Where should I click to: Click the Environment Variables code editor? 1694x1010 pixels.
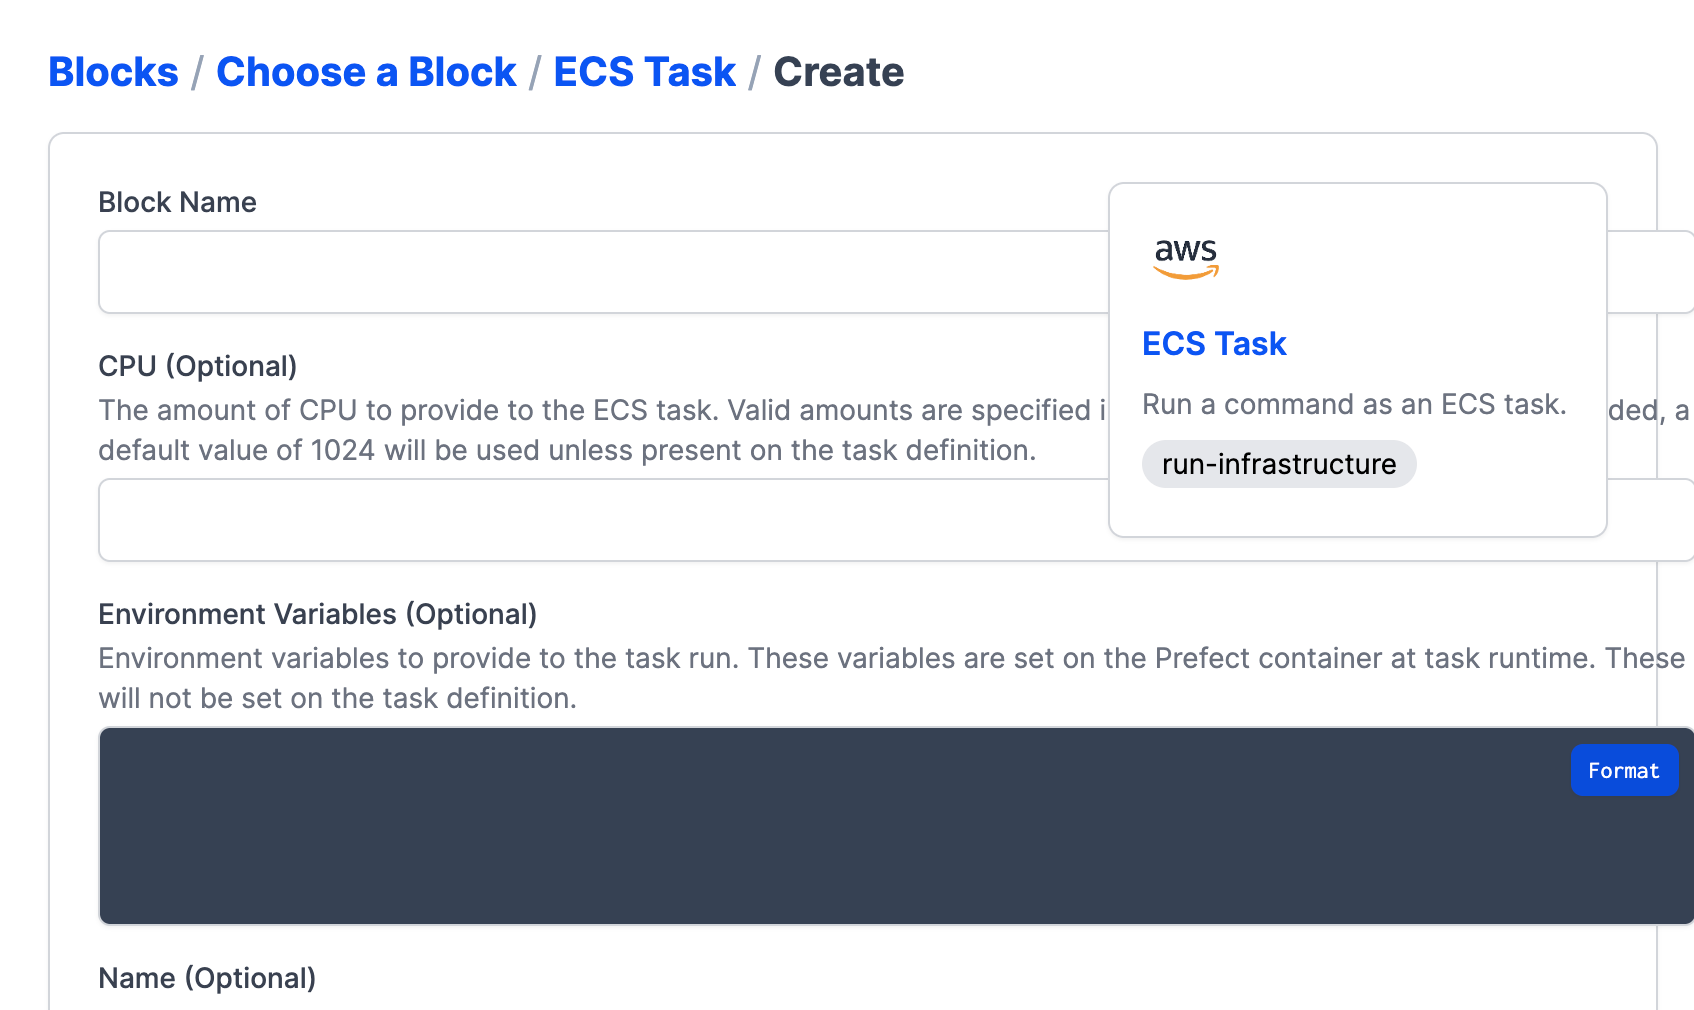coord(700,850)
